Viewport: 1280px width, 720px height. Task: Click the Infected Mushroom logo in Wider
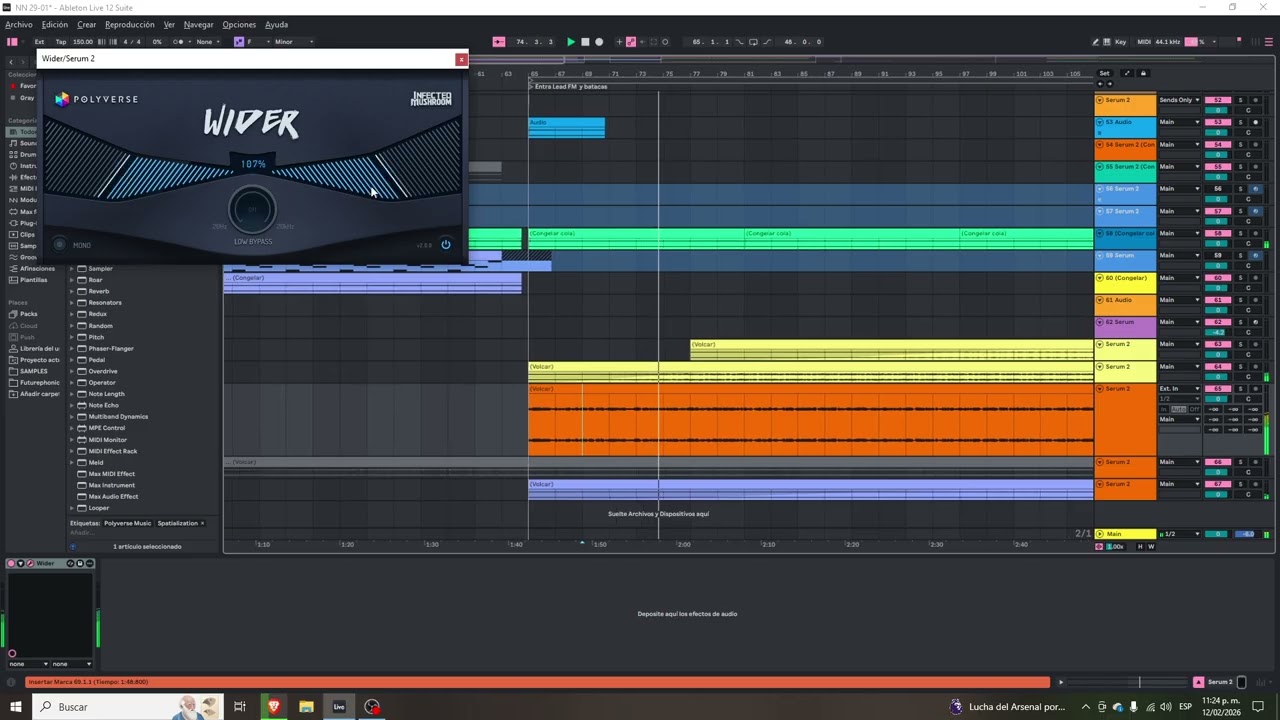click(x=431, y=99)
